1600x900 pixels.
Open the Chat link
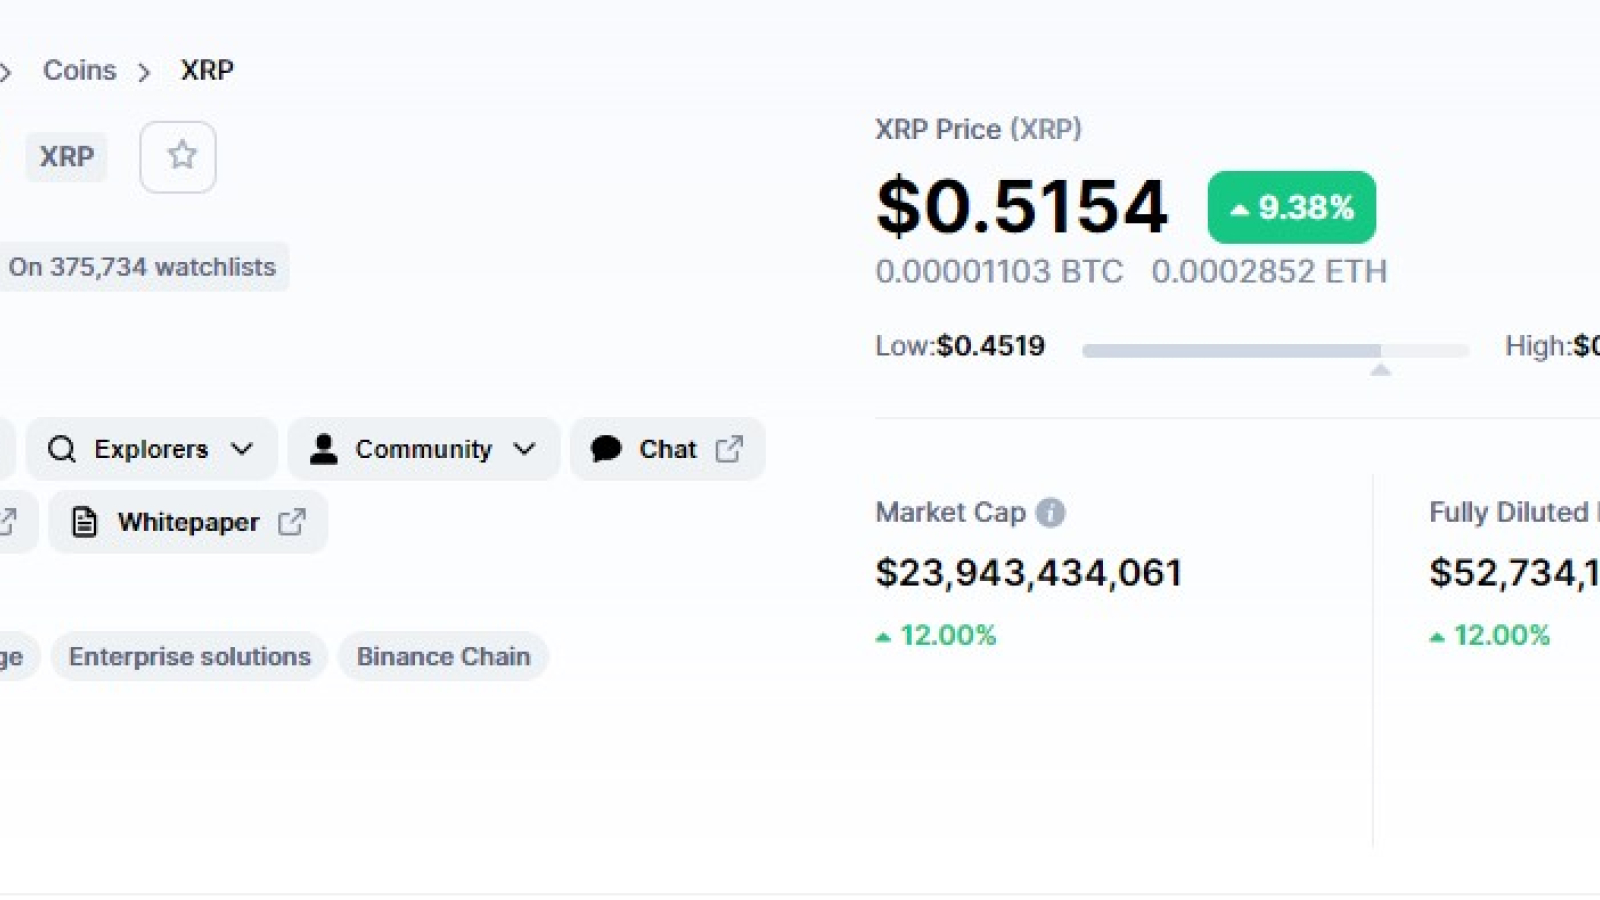pyautogui.click(x=667, y=449)
